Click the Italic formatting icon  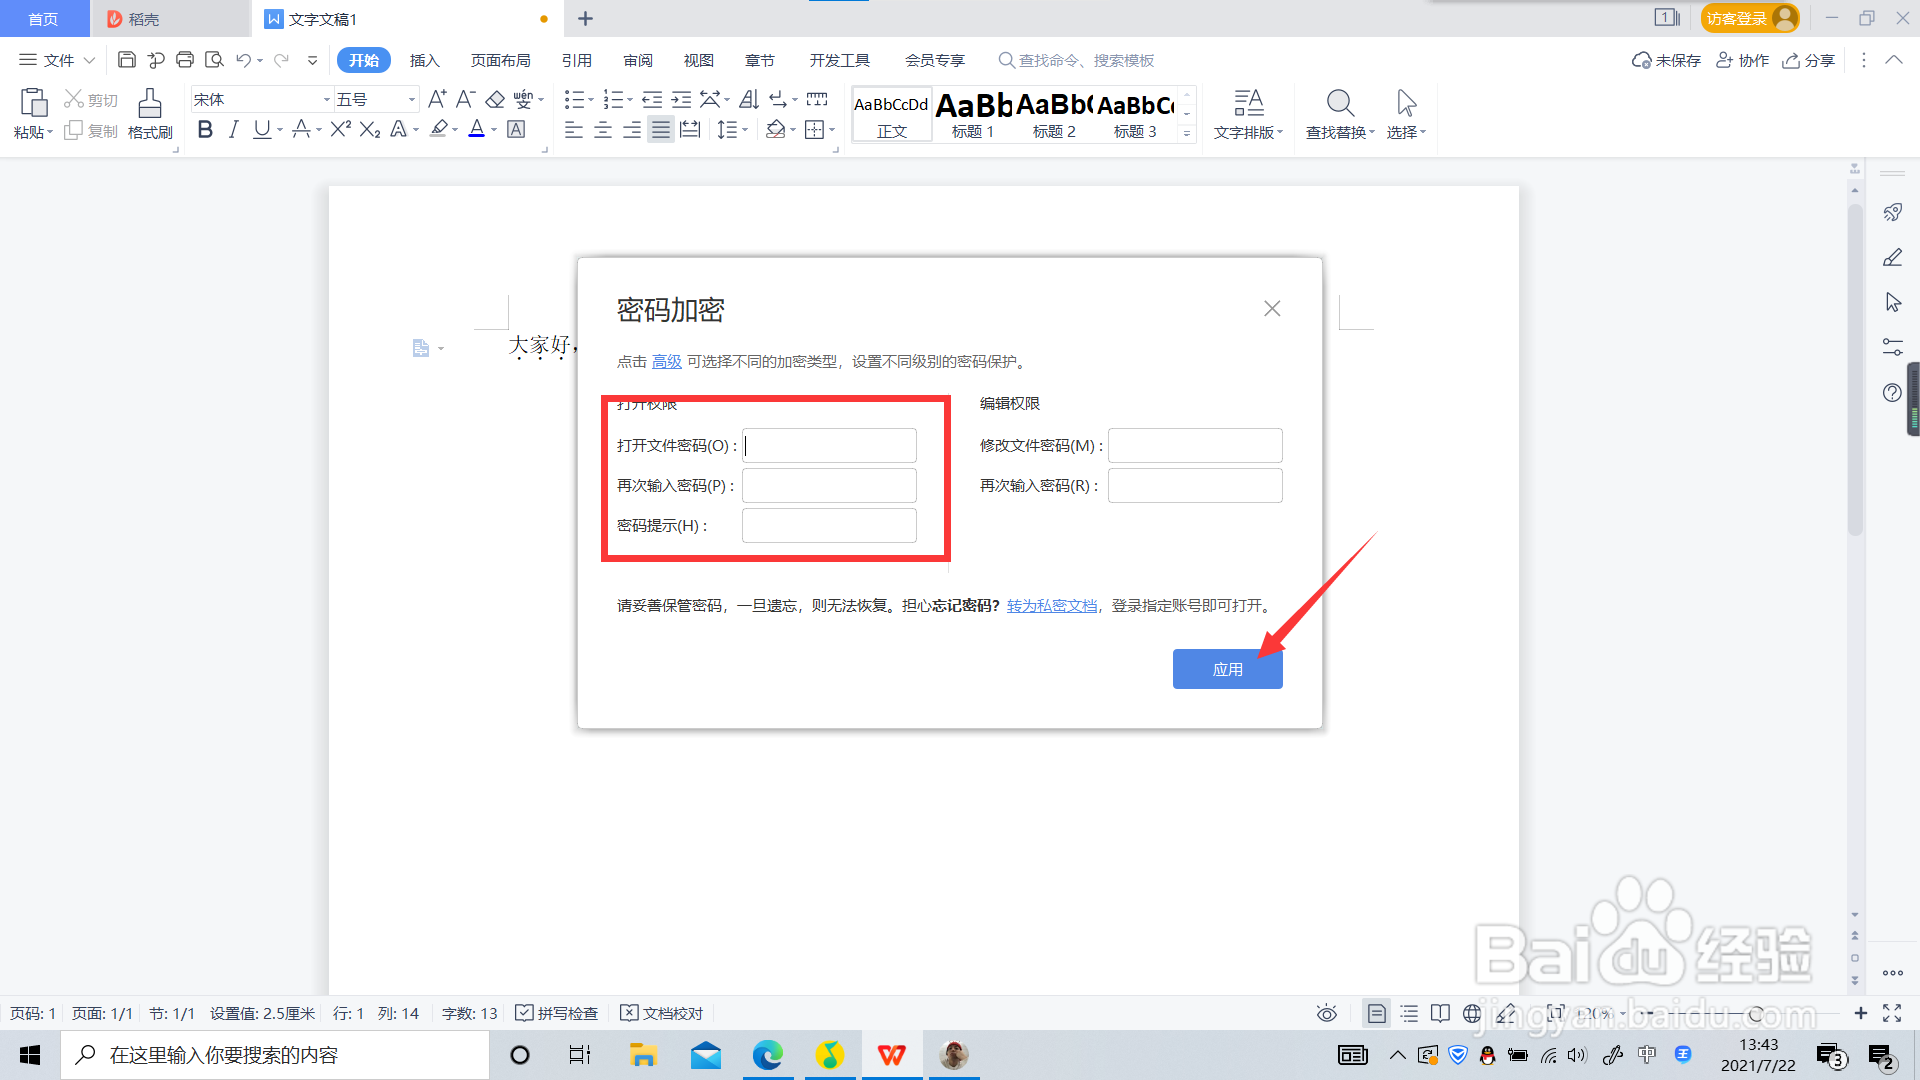coord(233,130)
